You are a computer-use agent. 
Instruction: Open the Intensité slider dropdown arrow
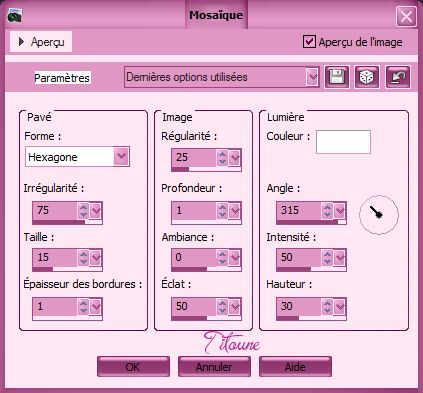pyautogui.click(x=340, y=258)
